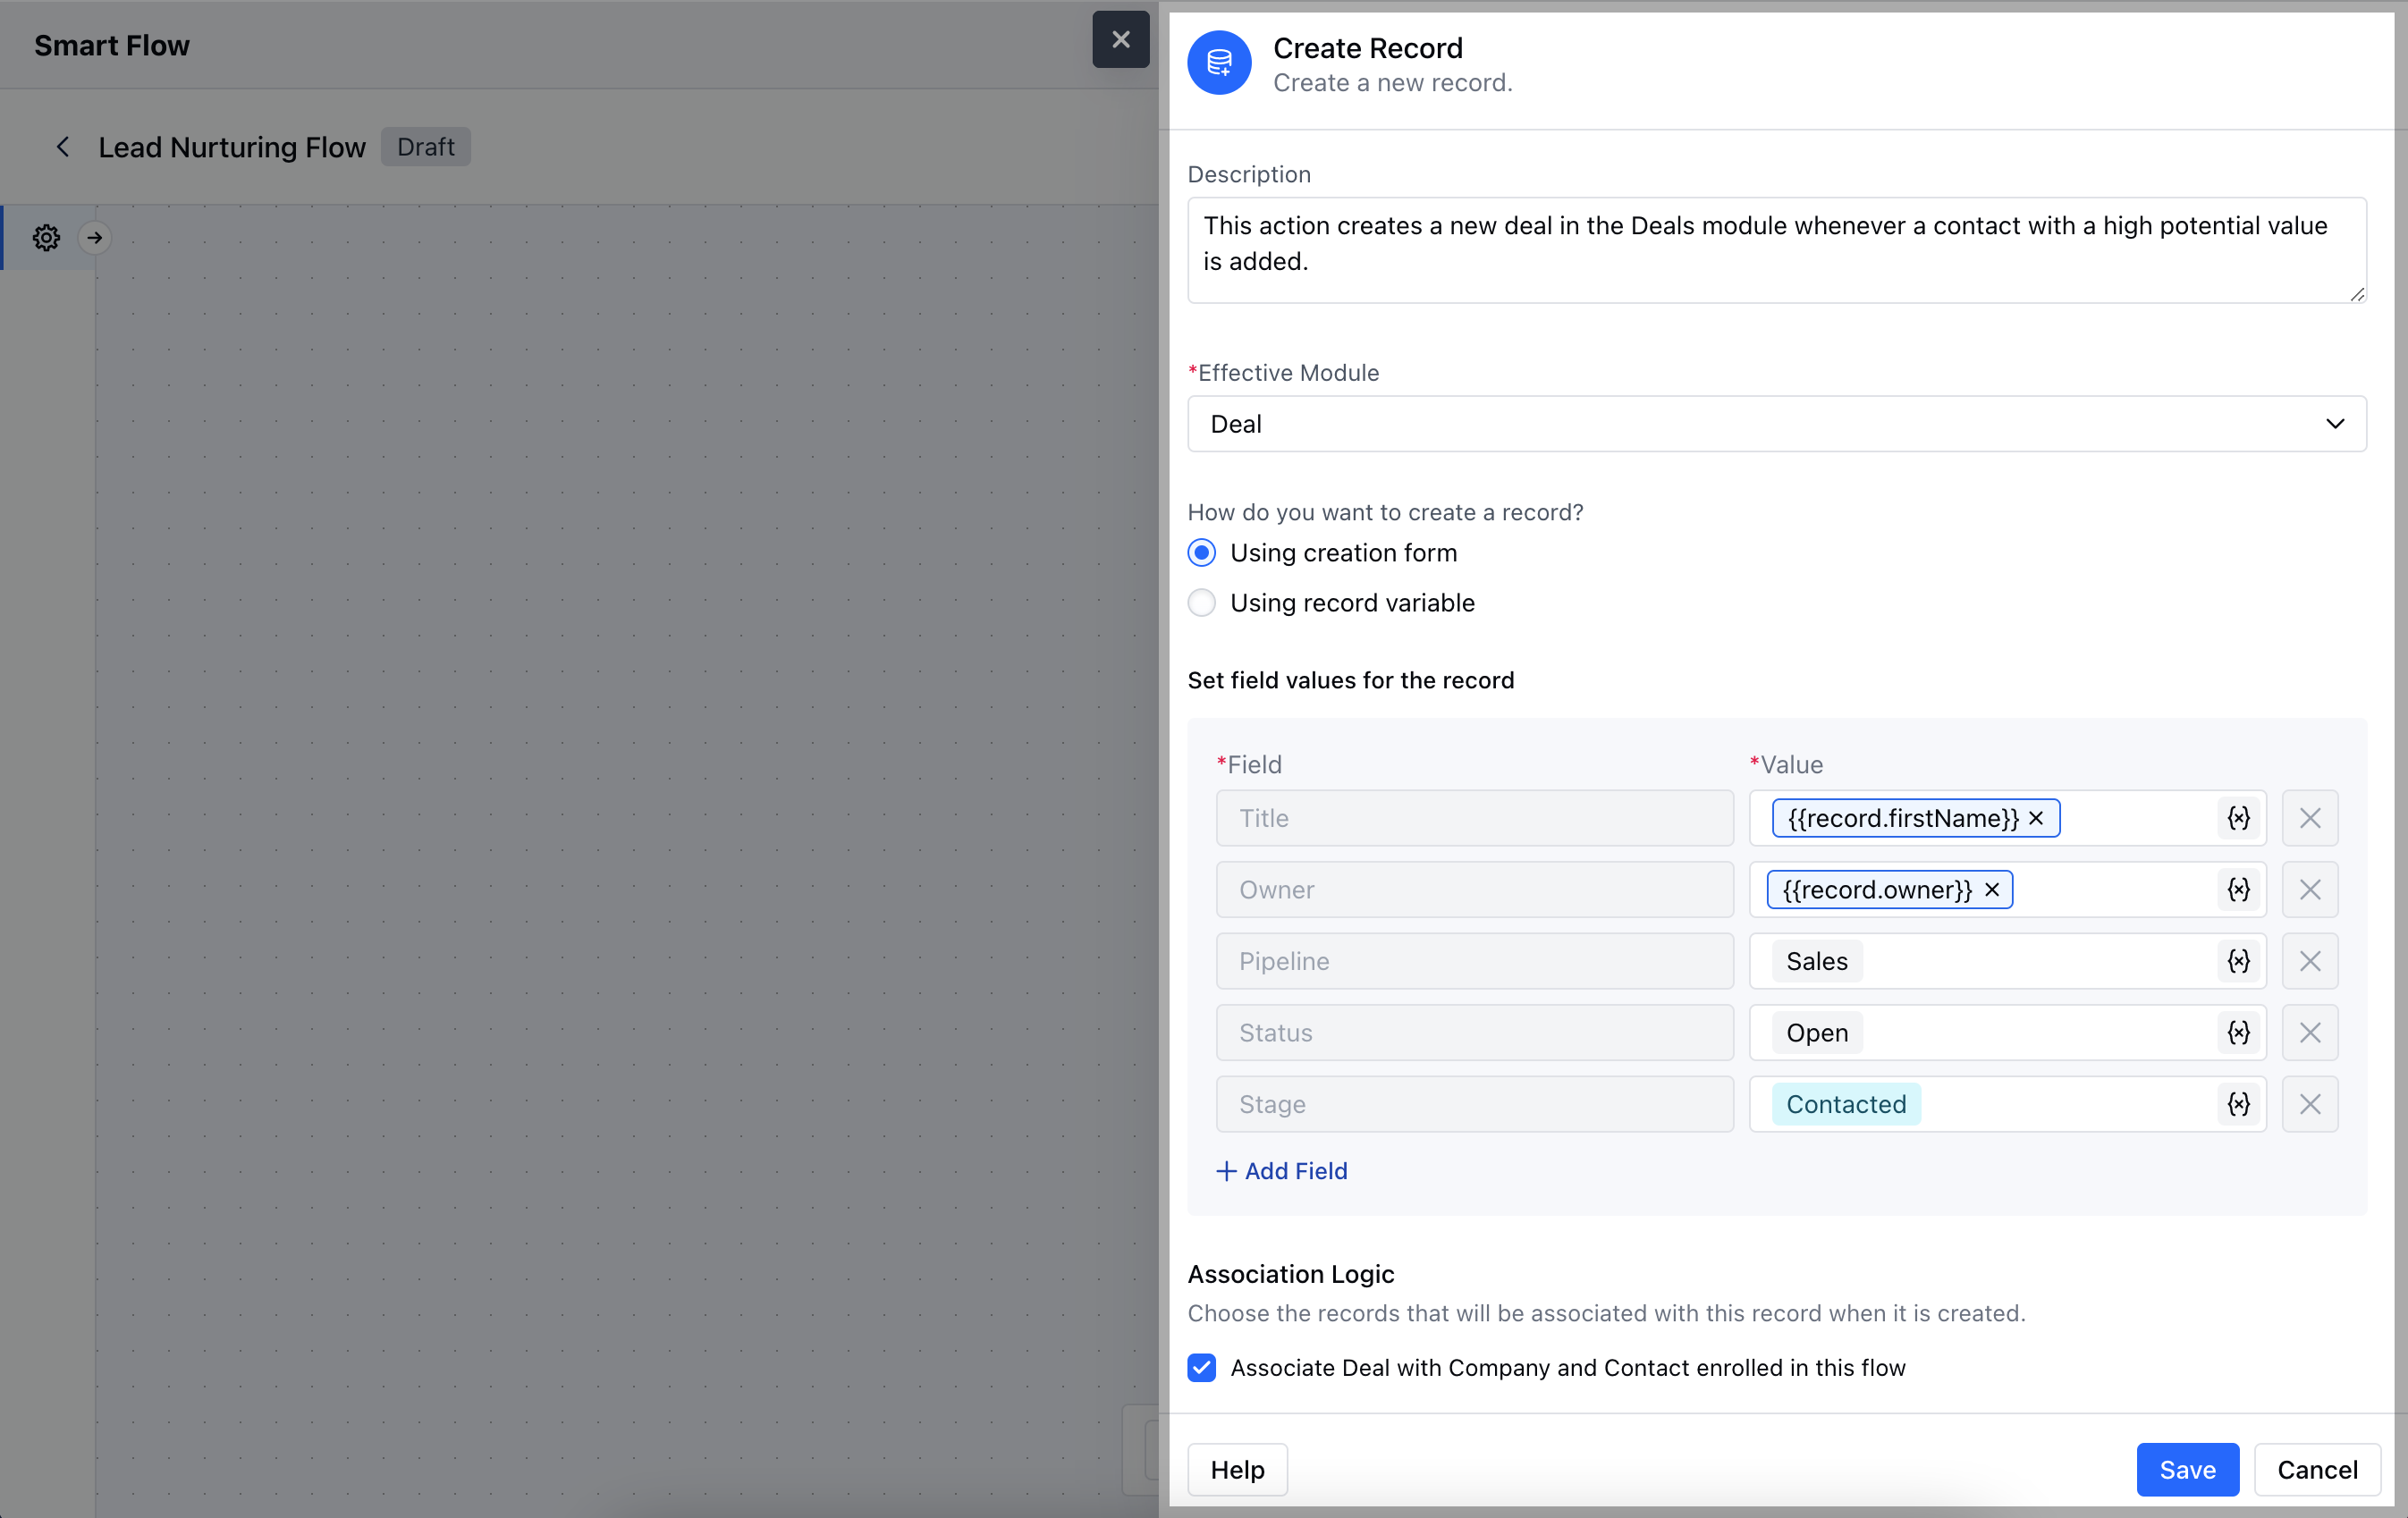Delete the Status field row

(x=2309, y=1032)
